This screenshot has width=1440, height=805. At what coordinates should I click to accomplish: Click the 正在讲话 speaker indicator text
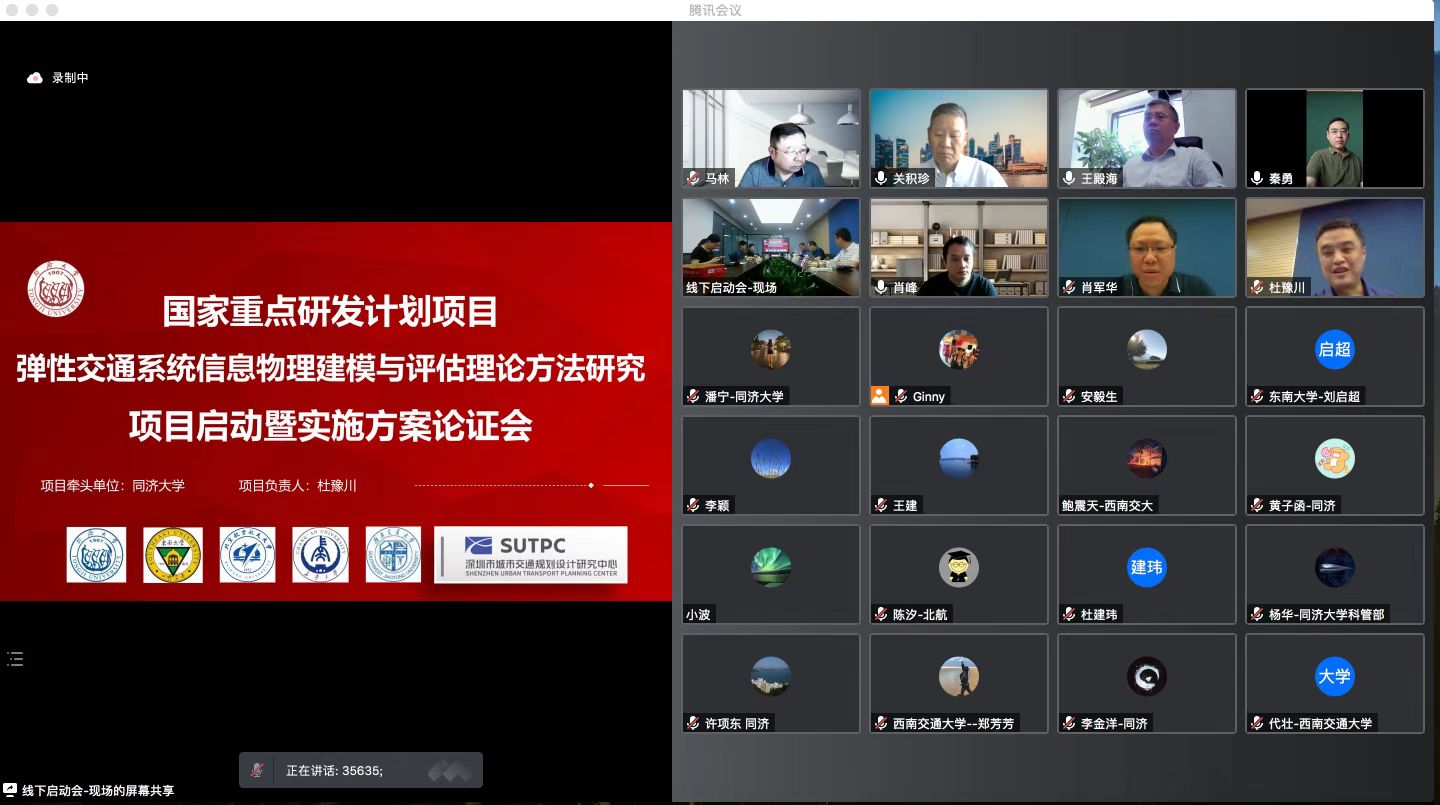[x=334, y=771]
